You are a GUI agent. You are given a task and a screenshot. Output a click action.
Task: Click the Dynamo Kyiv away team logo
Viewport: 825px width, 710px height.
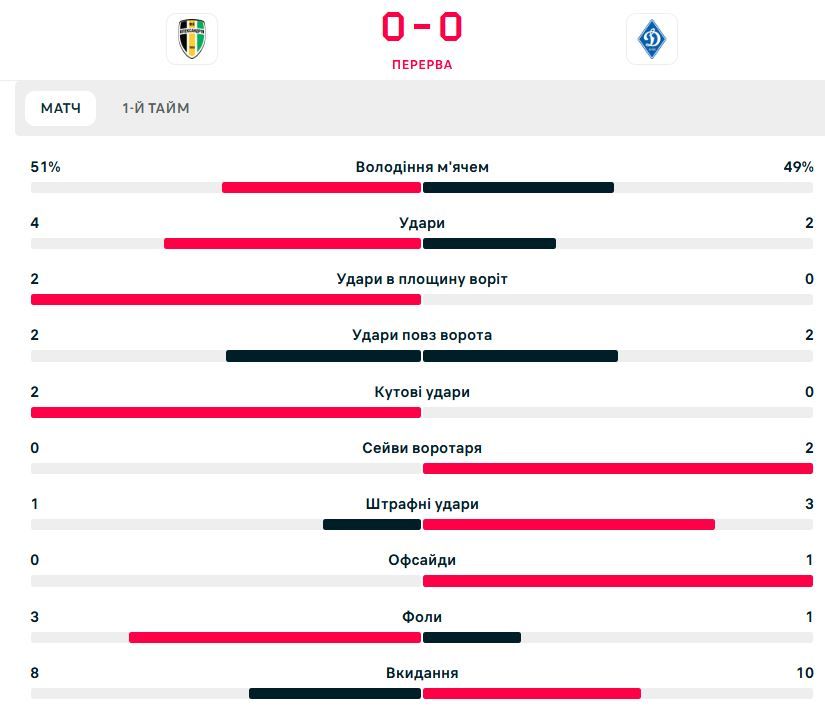[x=652, y=40]
